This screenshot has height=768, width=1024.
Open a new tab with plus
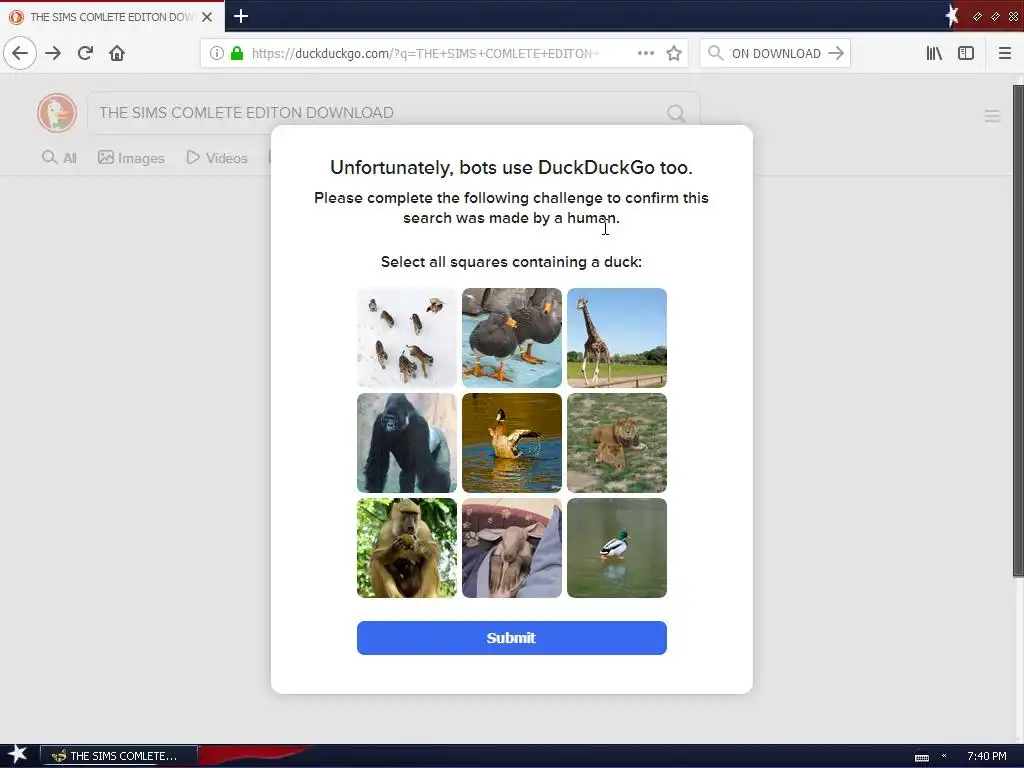(x=241, y=16)
